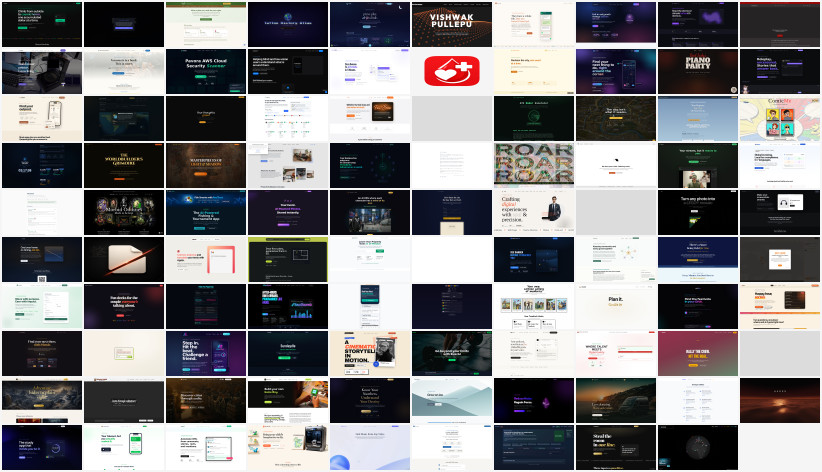Open 'Step in. Hit the beat.' thumbnail

click(206, 353)
